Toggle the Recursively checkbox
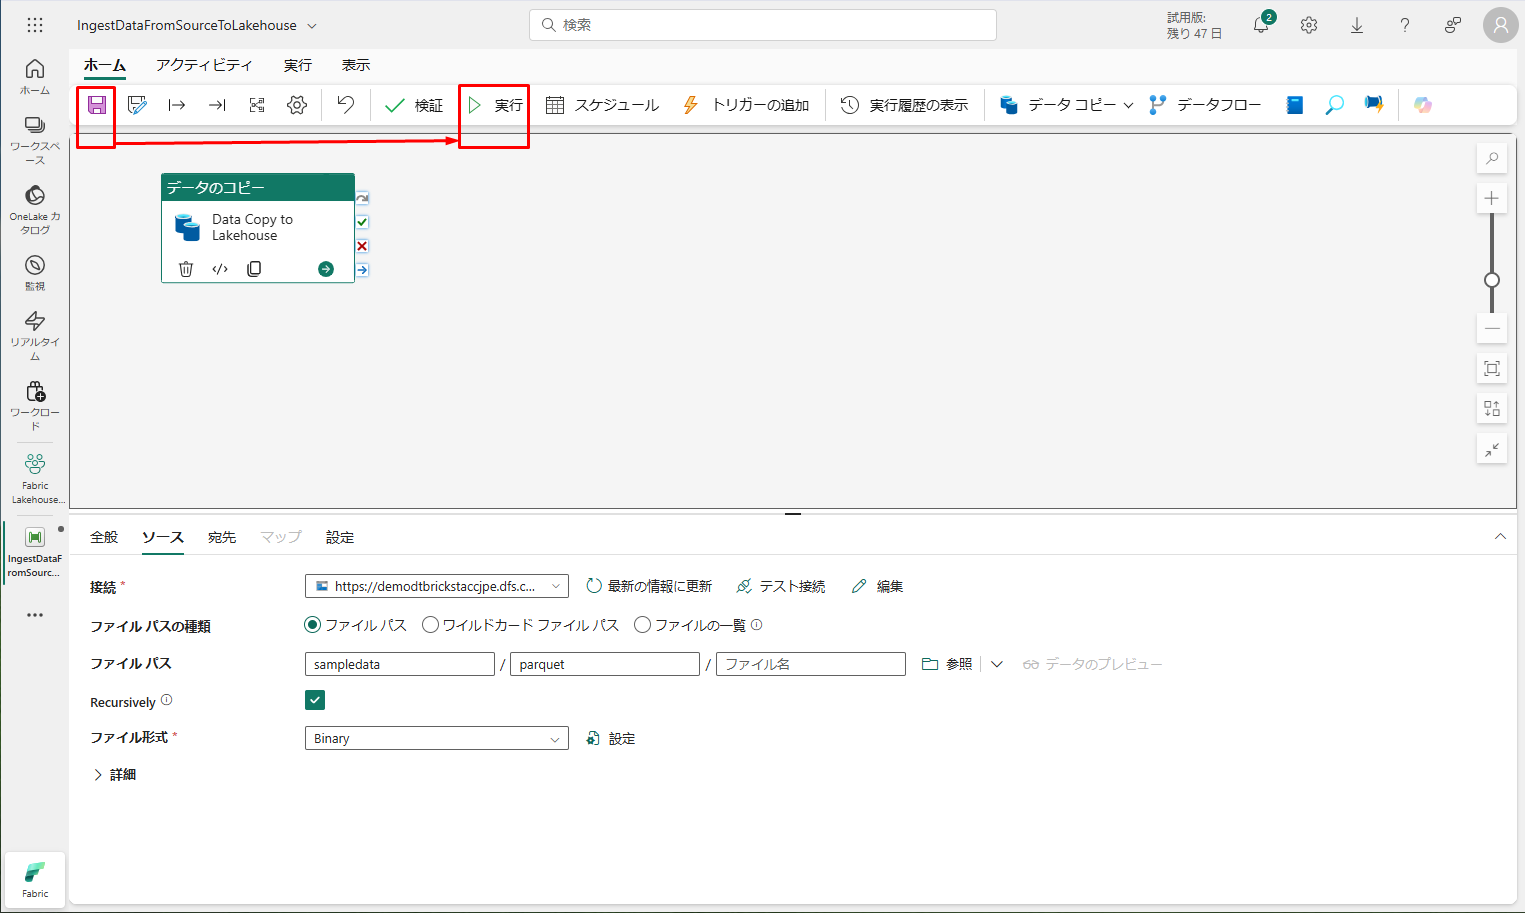 315,701
